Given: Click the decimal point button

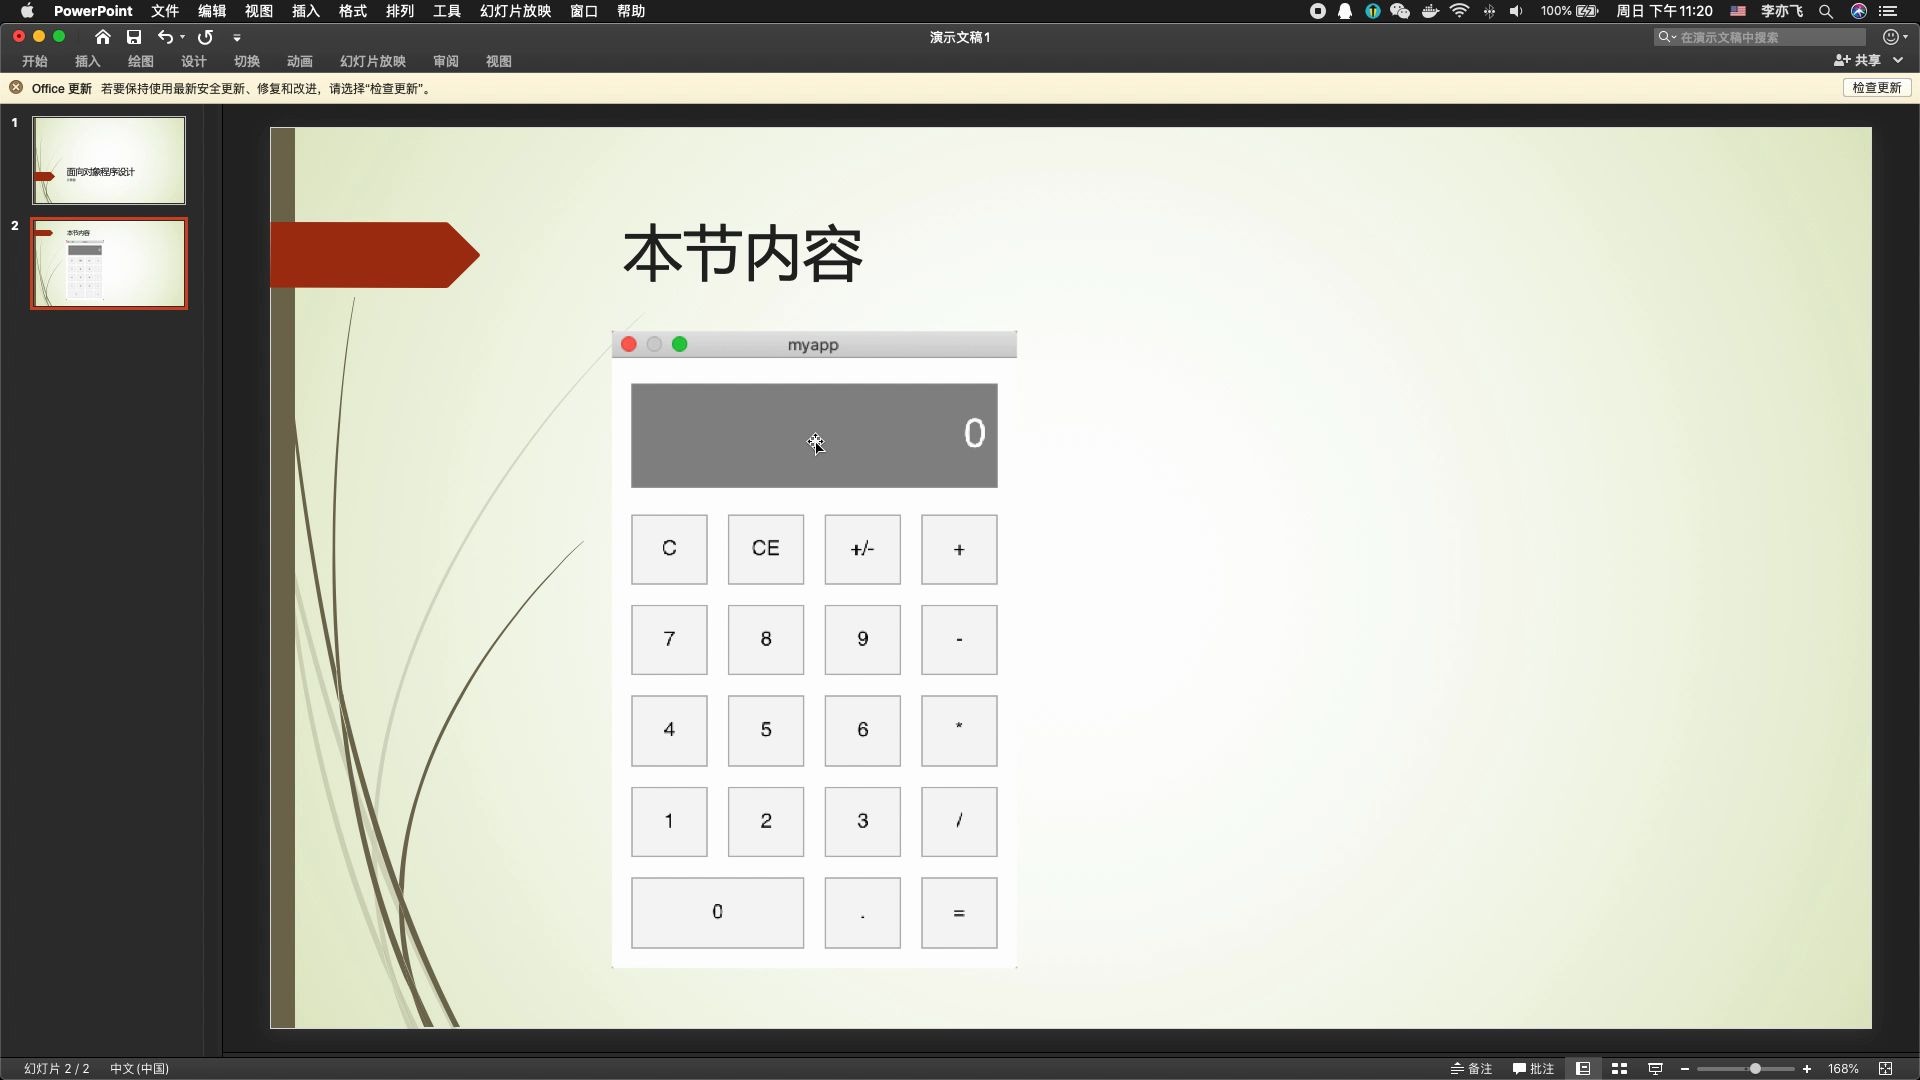Looking at the screenshot, I should [x=862, y=911].
